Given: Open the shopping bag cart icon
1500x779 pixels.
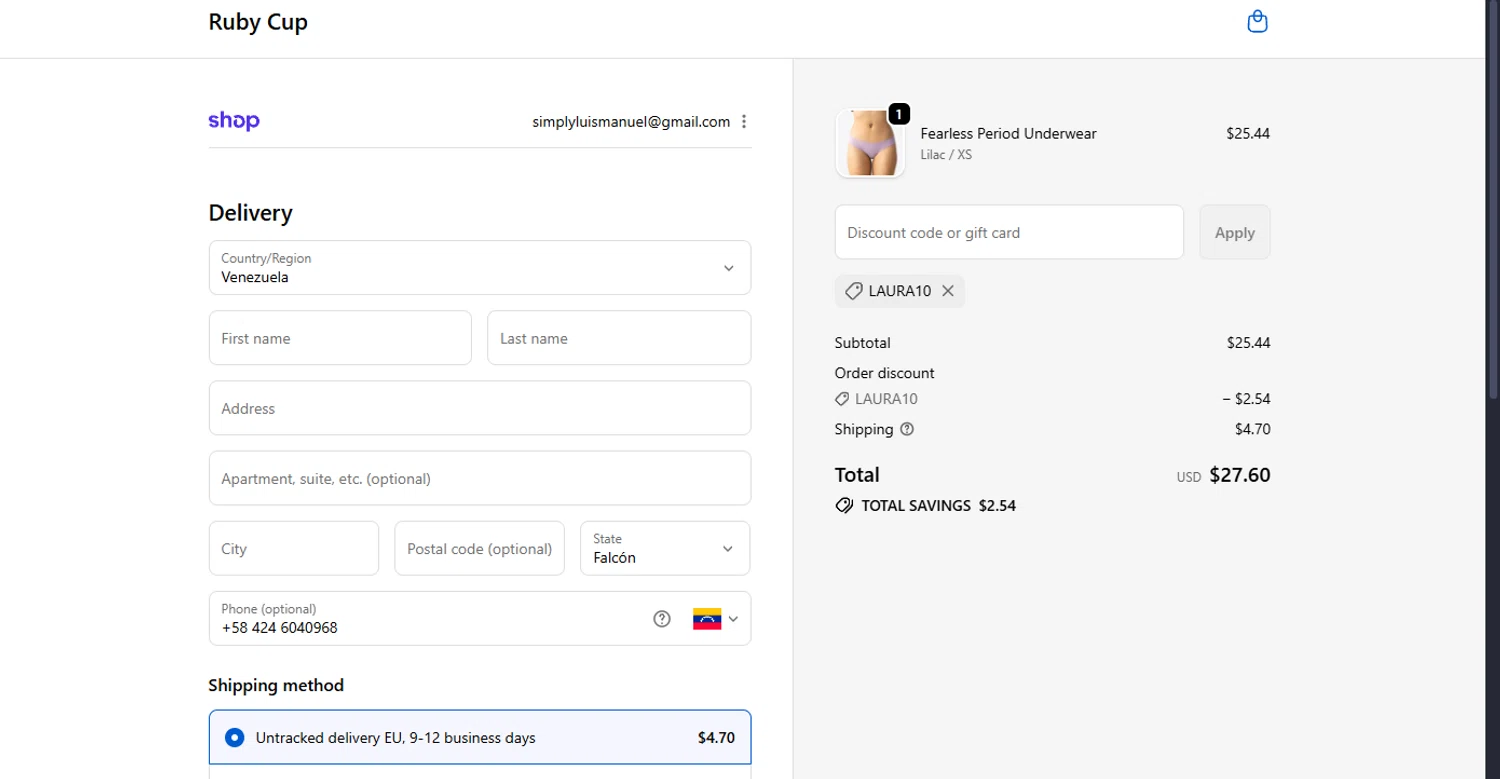Looking at the screenshot, I should [x=1257, y=21].
